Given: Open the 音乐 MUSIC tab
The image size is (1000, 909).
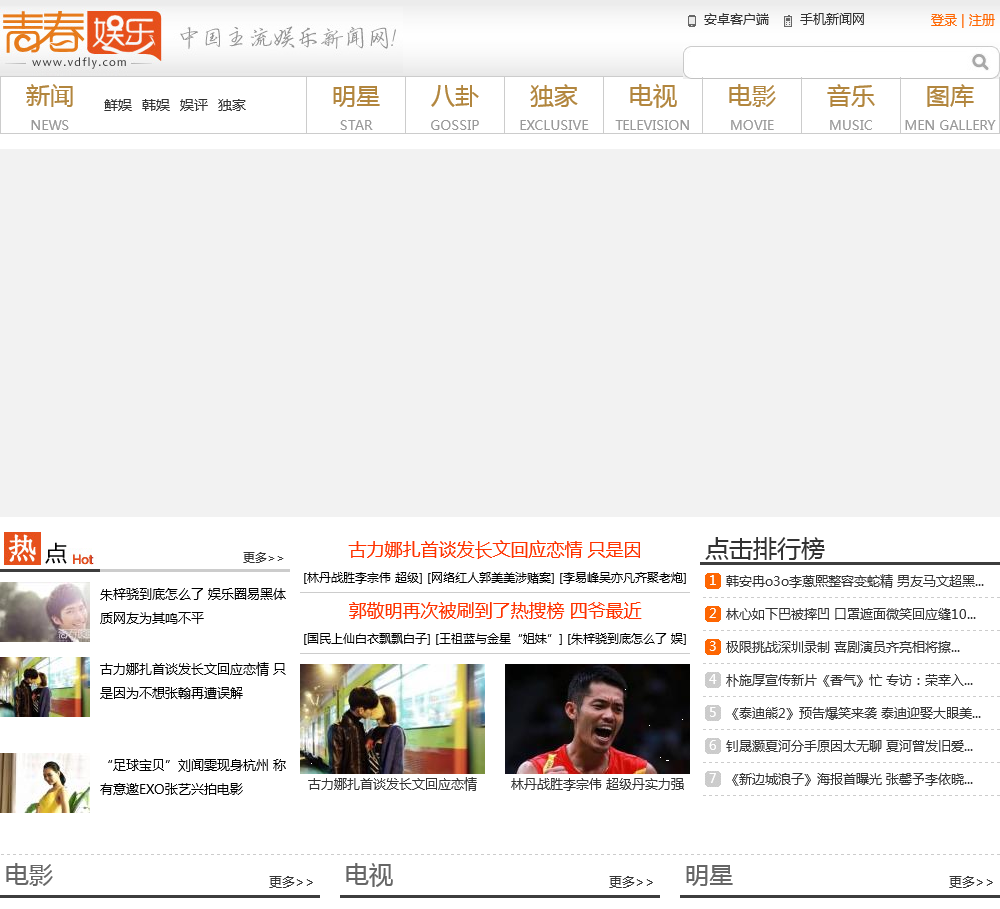Looking at the screenshot, I should point(851,107).
